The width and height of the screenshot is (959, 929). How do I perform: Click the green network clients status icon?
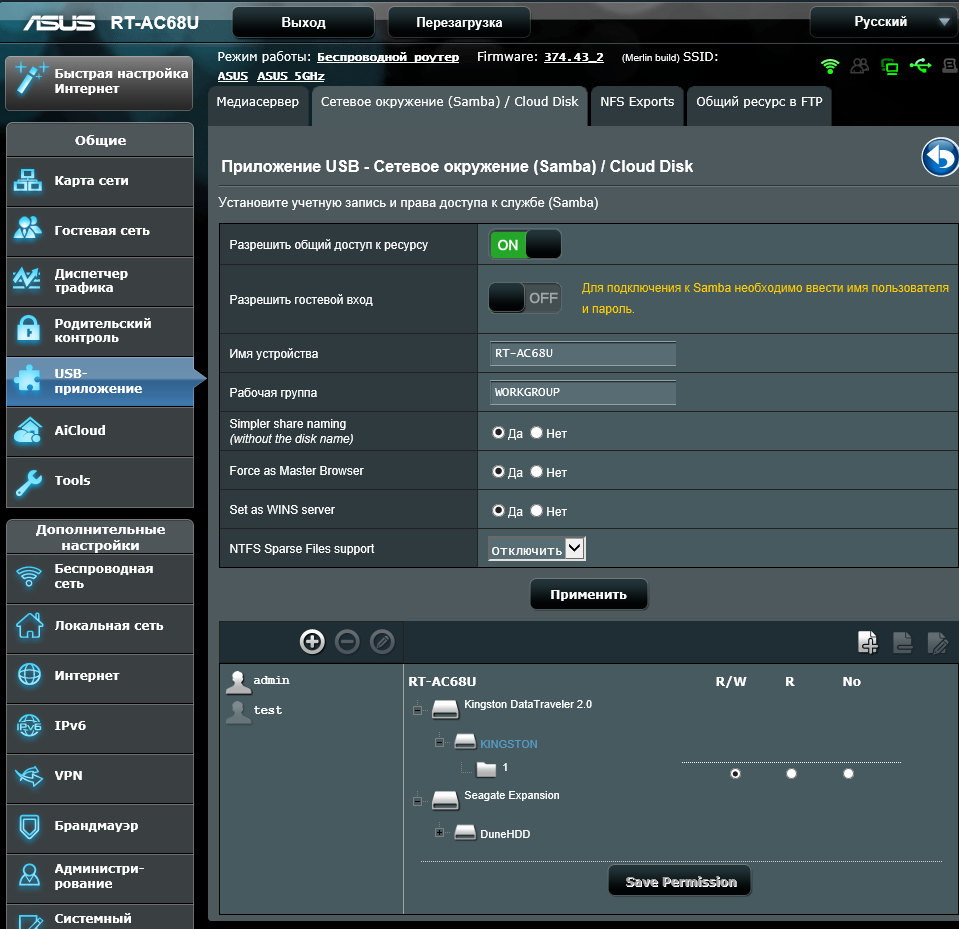tap(889, 66)
